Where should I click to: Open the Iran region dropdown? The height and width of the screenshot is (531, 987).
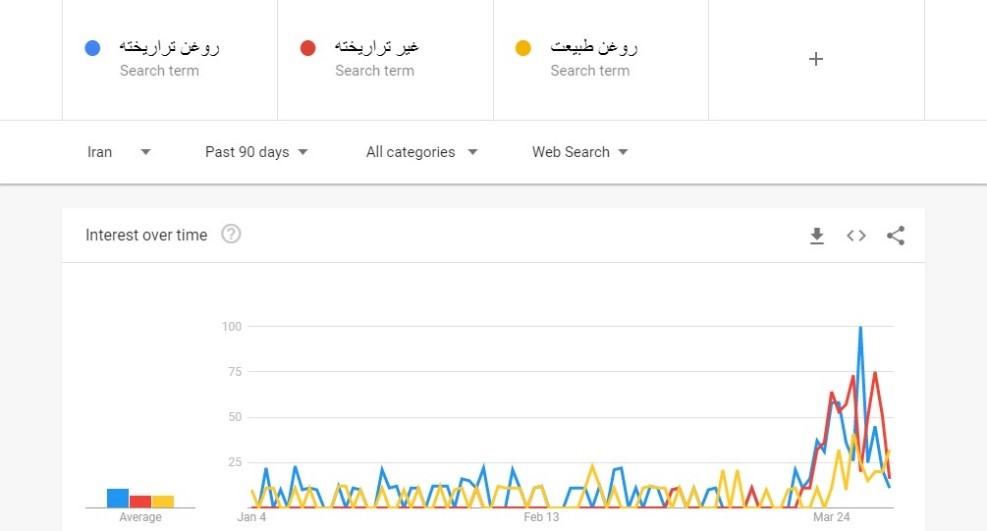pyautogui.click(x=118, y=152)
